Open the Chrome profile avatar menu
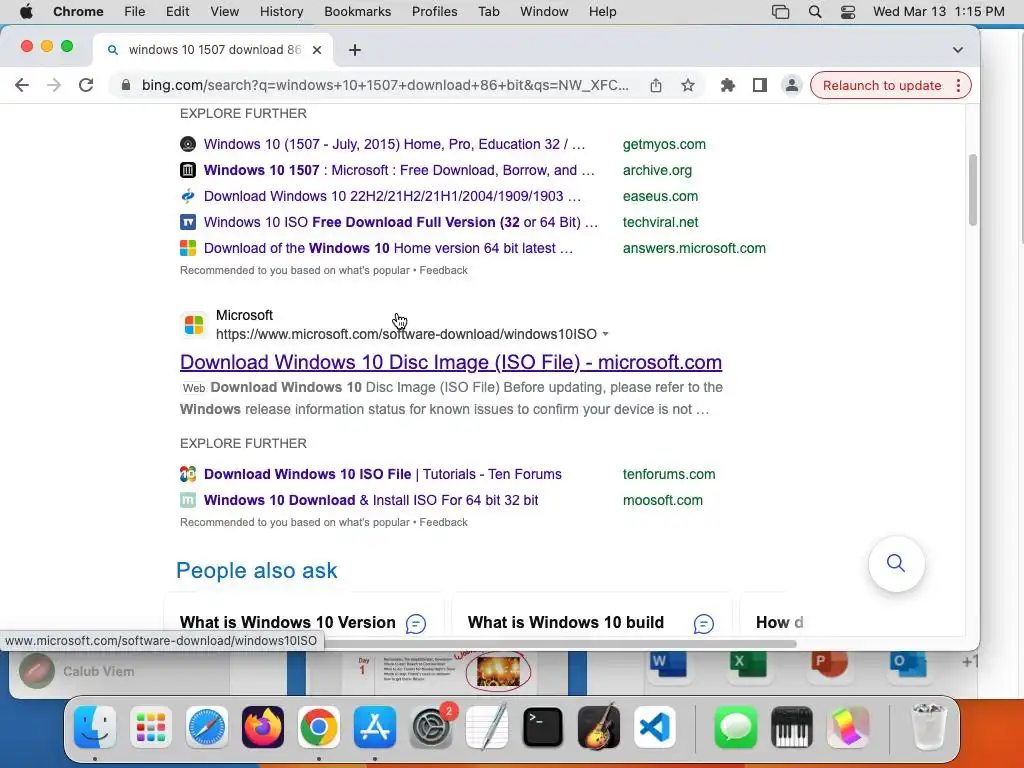This screenshot has width=1024, height=768. click(792, 85)
